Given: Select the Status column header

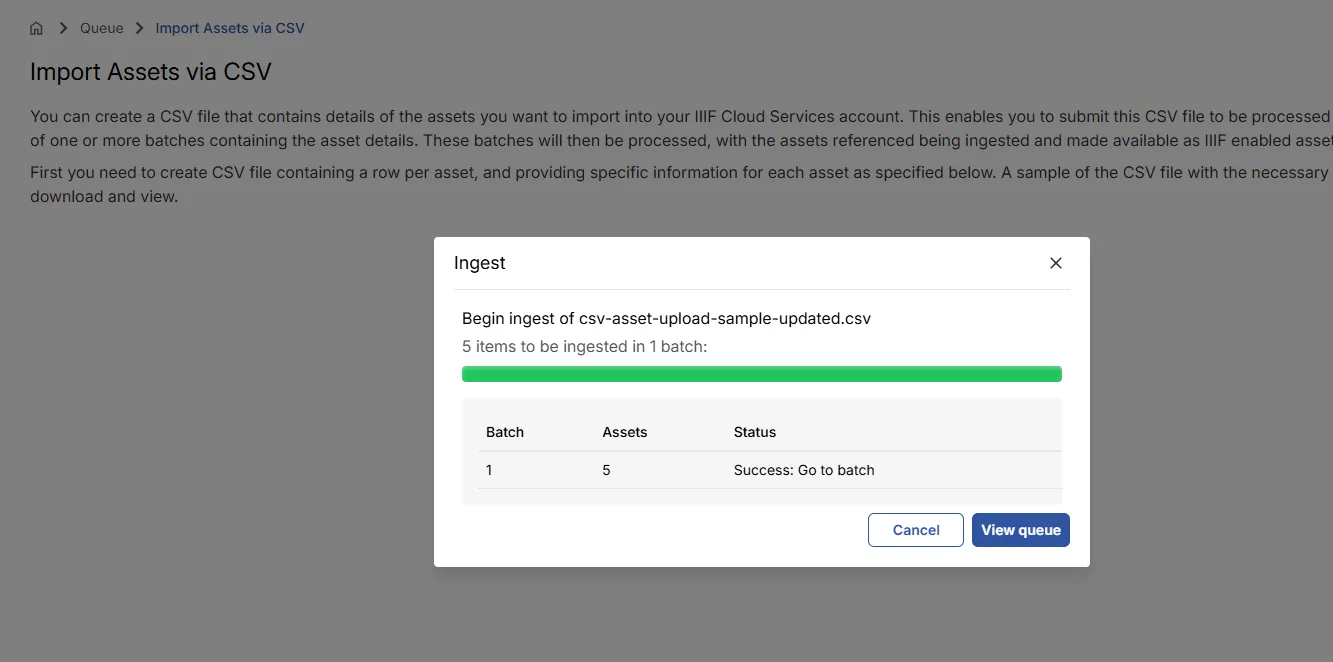Looking at the screenshot, I should click(x=754, y=432).
